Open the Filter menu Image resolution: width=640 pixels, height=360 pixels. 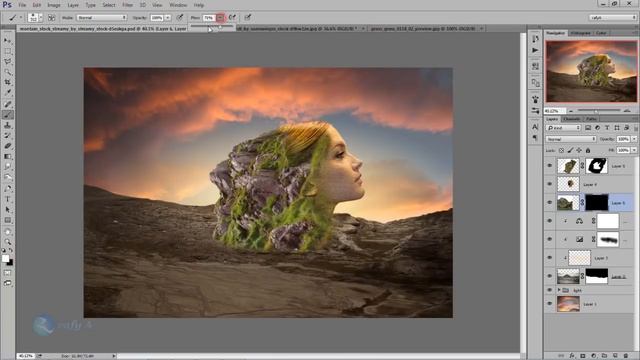[x=127, y=5]
